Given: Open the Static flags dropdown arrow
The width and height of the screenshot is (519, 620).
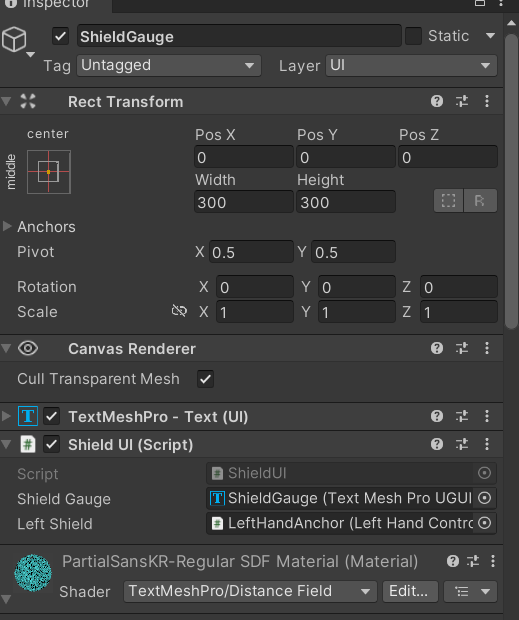Looking at the screenshot, I should coord(490,36).
